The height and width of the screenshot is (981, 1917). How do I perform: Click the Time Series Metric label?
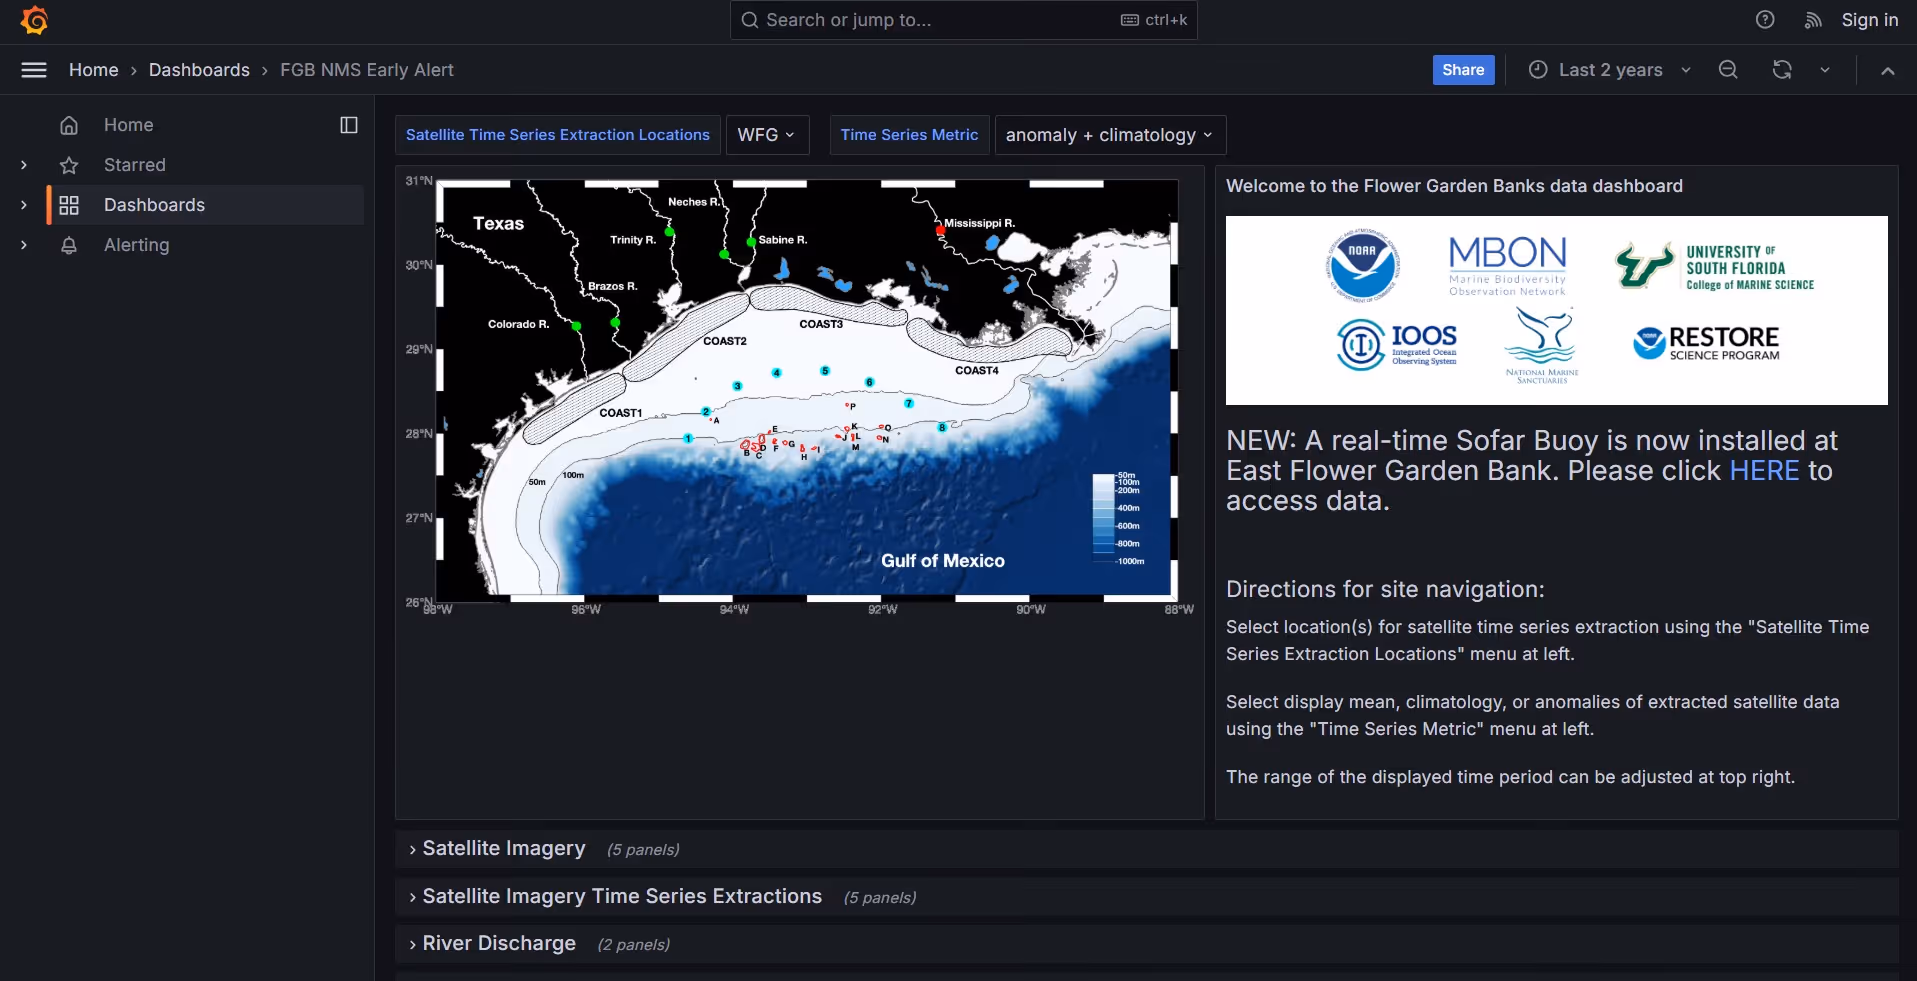tap(909, 135)
